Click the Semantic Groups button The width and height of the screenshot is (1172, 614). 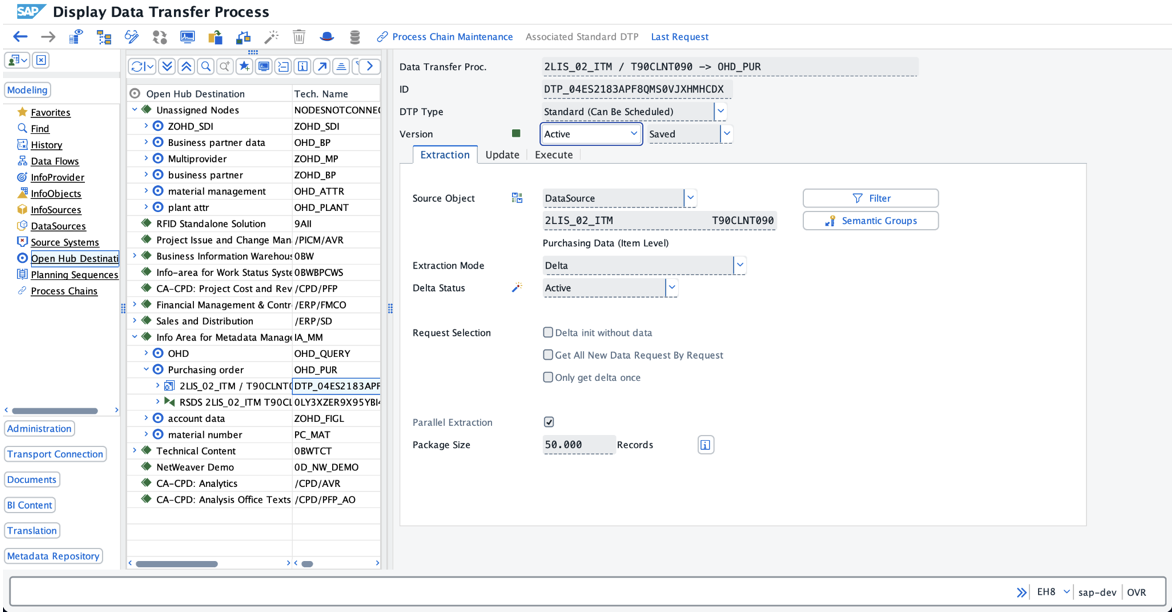[x=871, y=221]
